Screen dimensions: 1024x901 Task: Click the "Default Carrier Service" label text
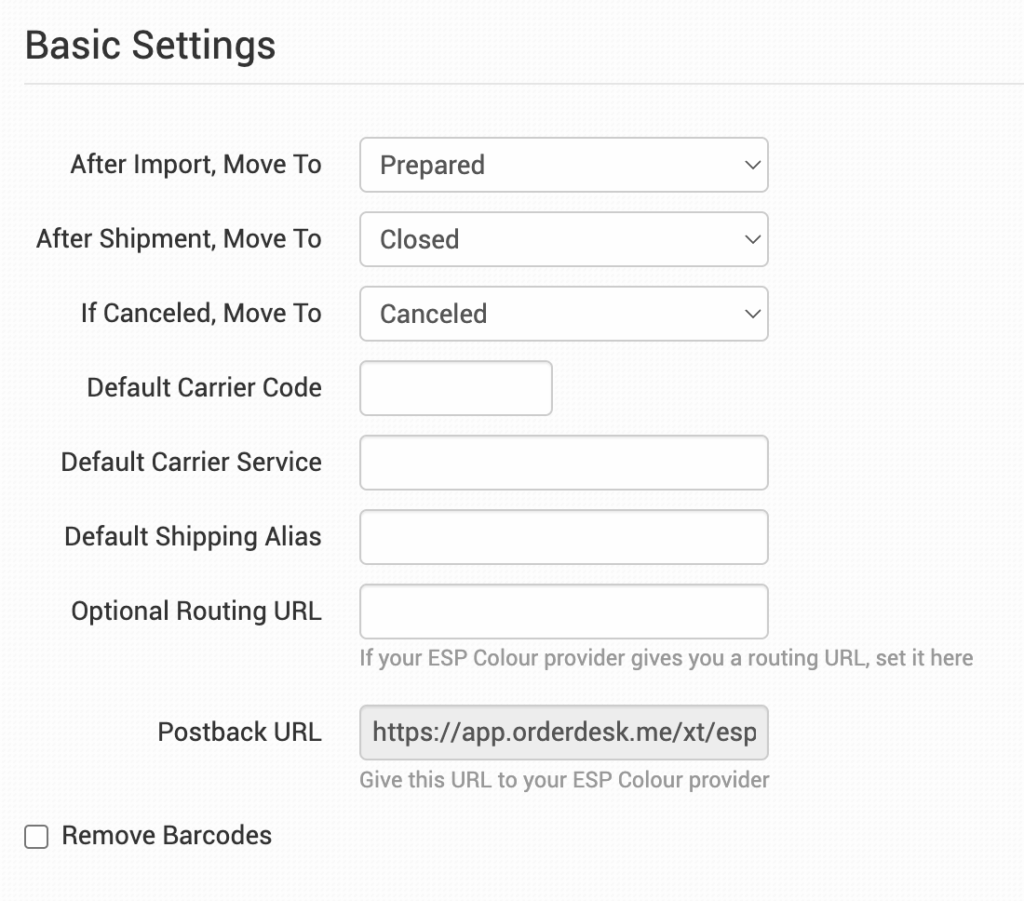(x=191, y=462)
